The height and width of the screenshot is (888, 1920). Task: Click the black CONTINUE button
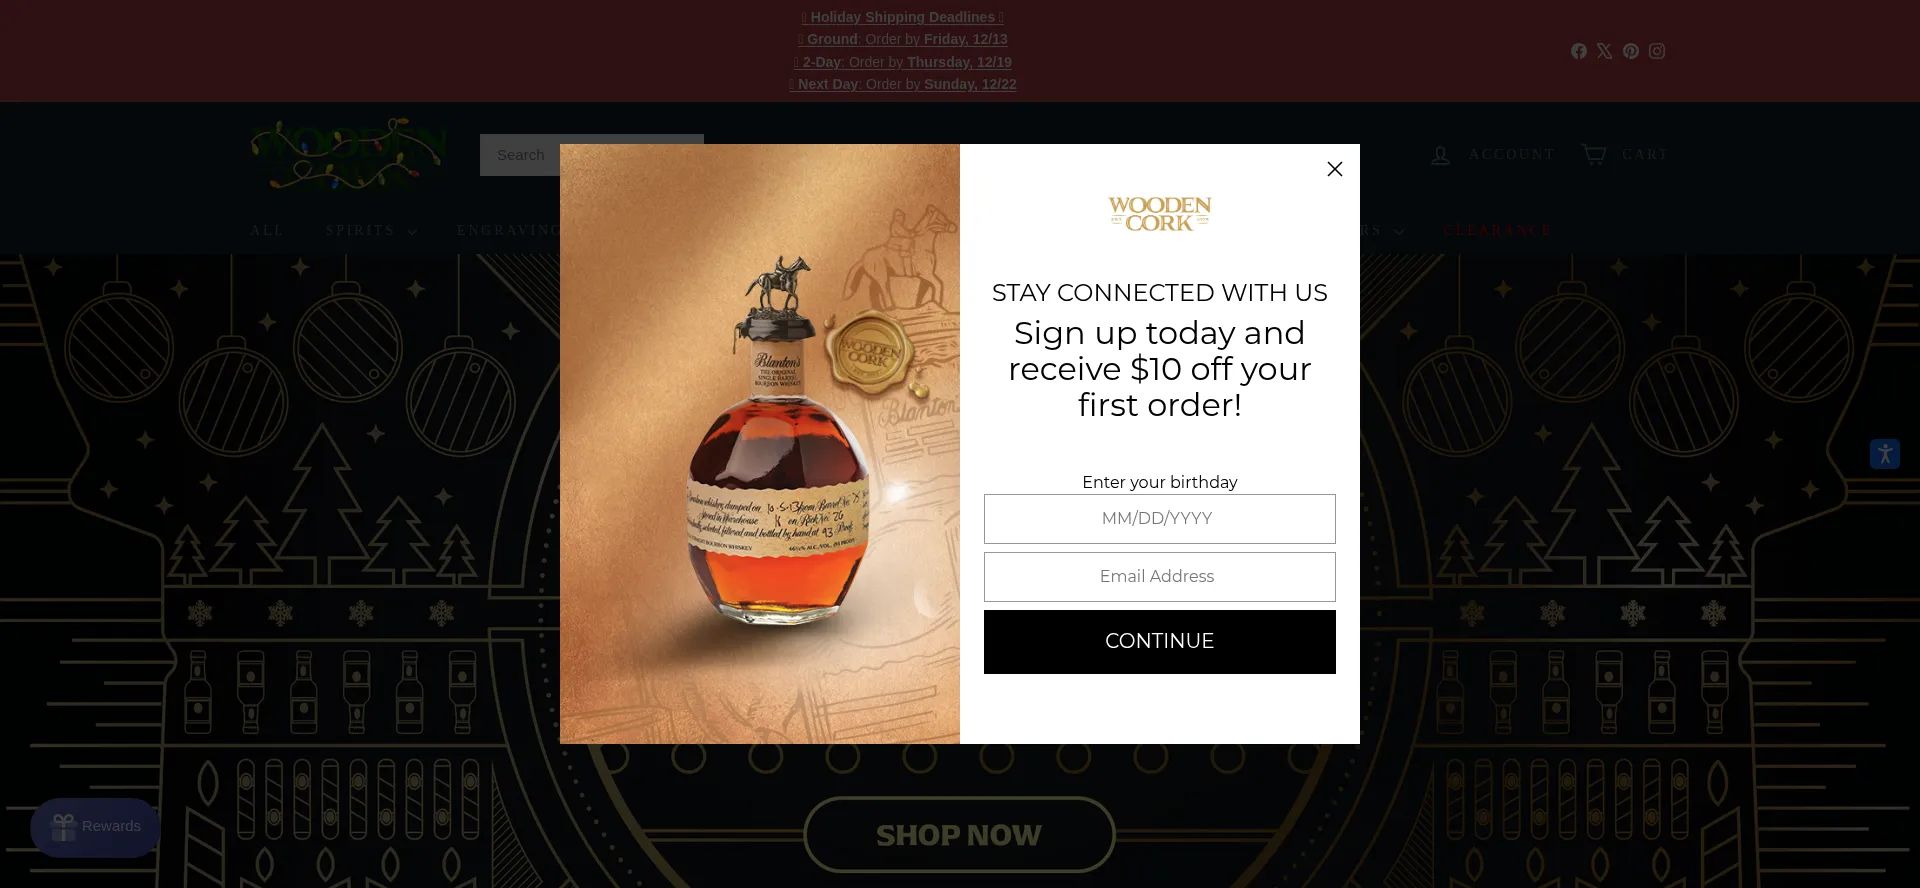pyautogui.click(x=1159, y=642)
